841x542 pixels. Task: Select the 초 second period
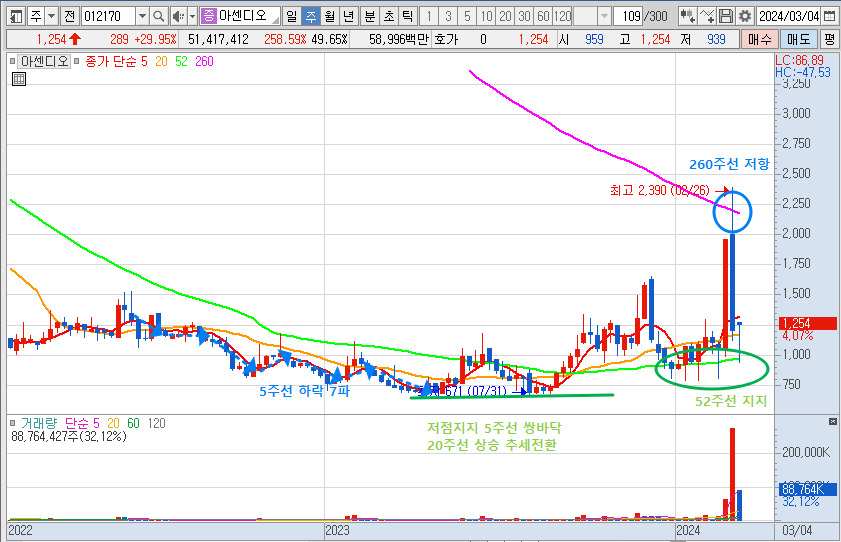pyautogui.click(x=389, y=16)
